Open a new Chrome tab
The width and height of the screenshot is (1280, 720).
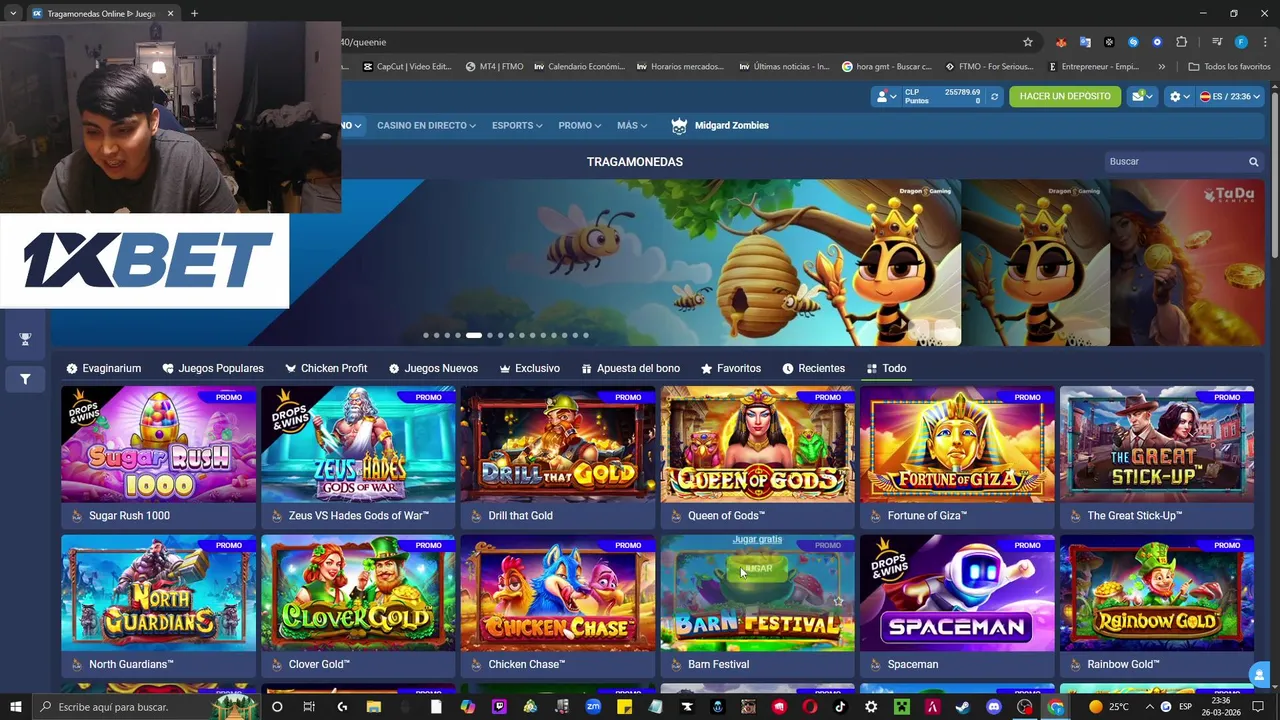(x=194, y=14)
